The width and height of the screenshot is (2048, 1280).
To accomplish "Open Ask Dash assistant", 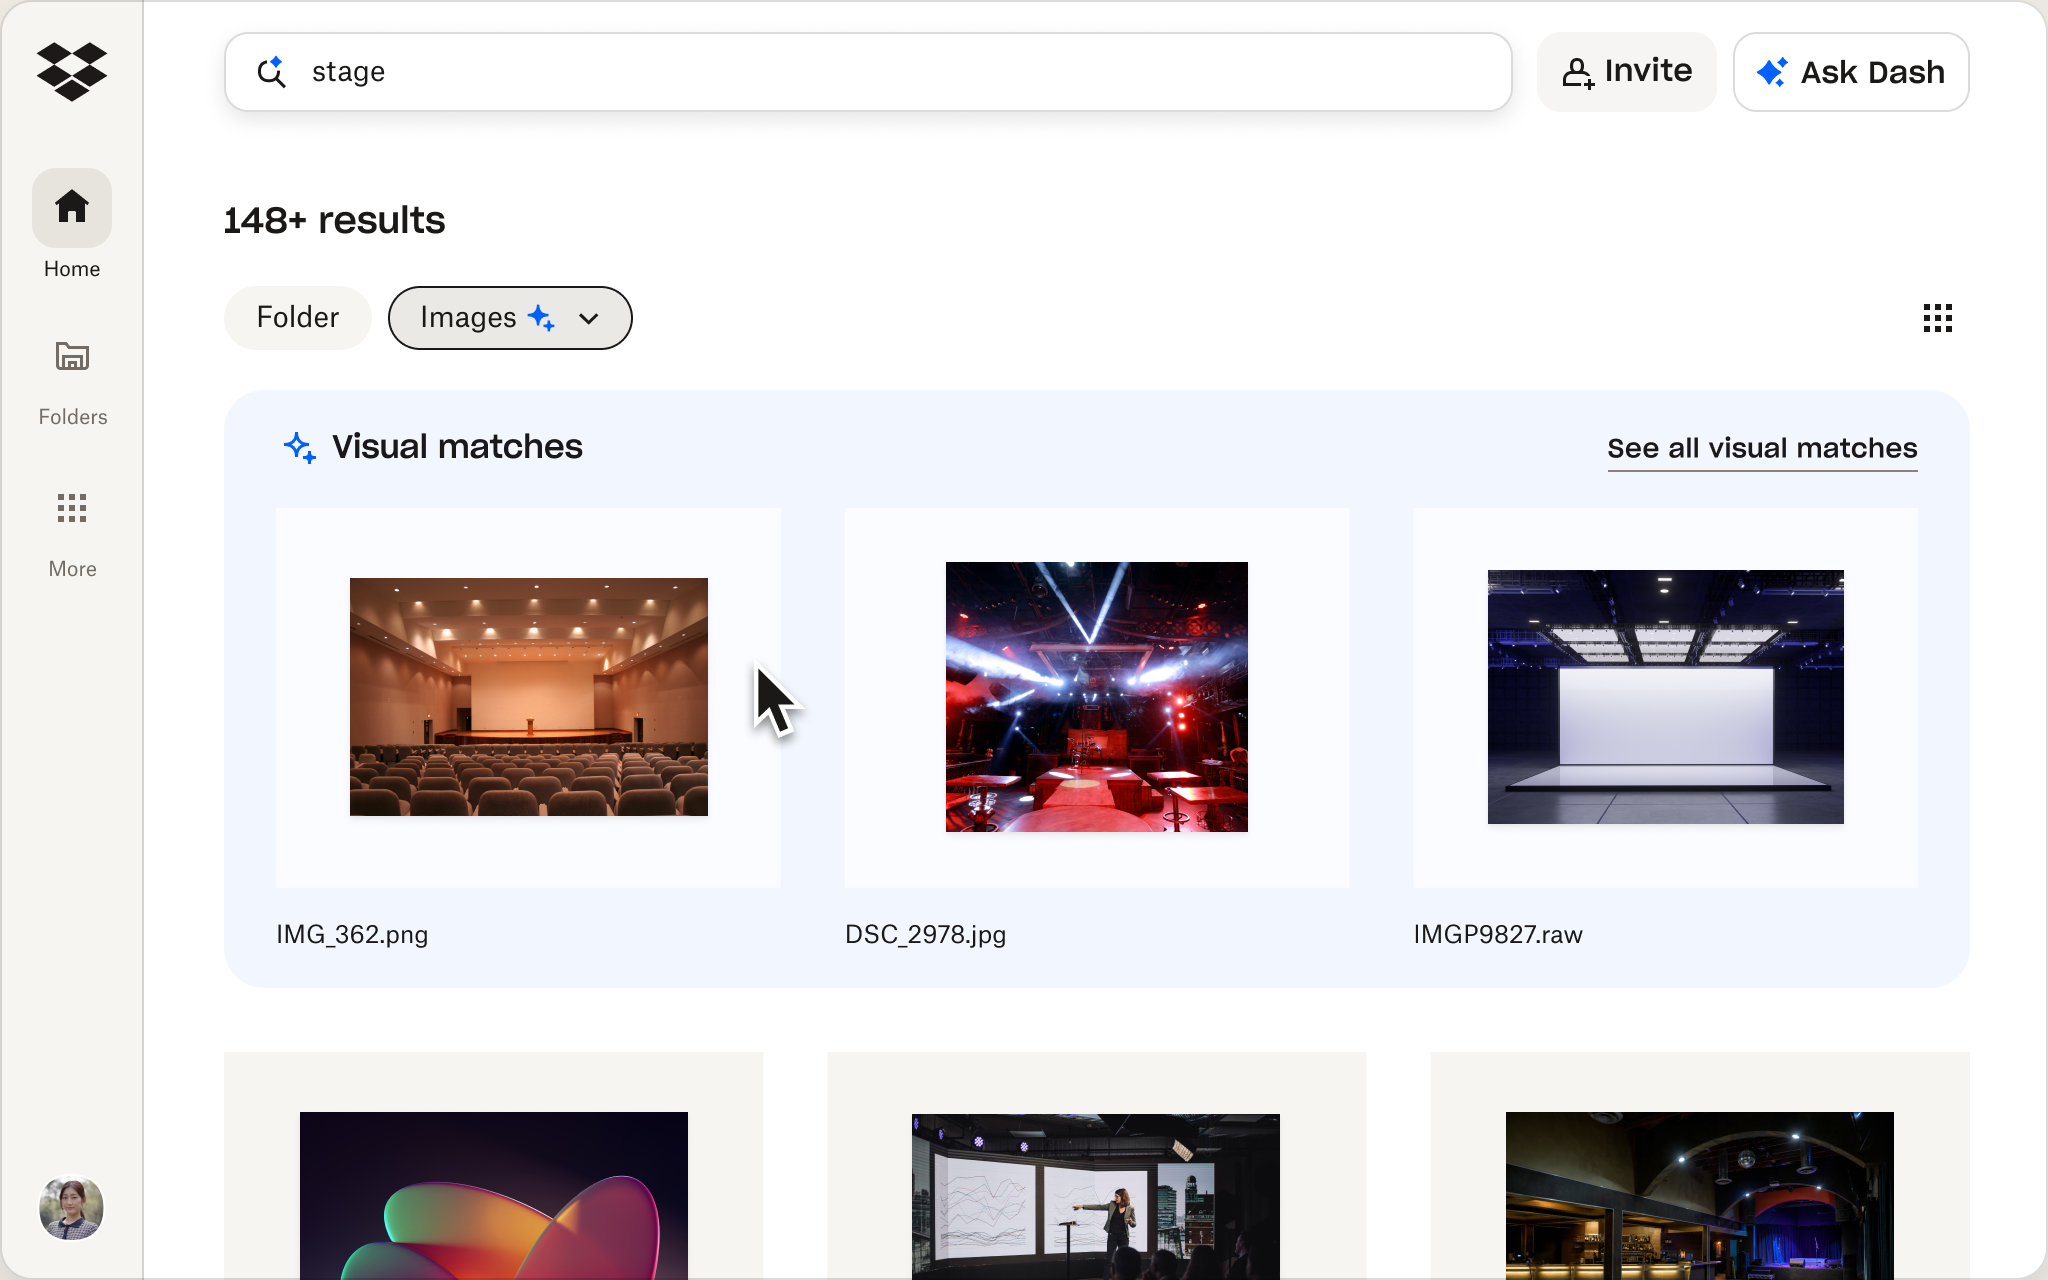I will 1851,72.
